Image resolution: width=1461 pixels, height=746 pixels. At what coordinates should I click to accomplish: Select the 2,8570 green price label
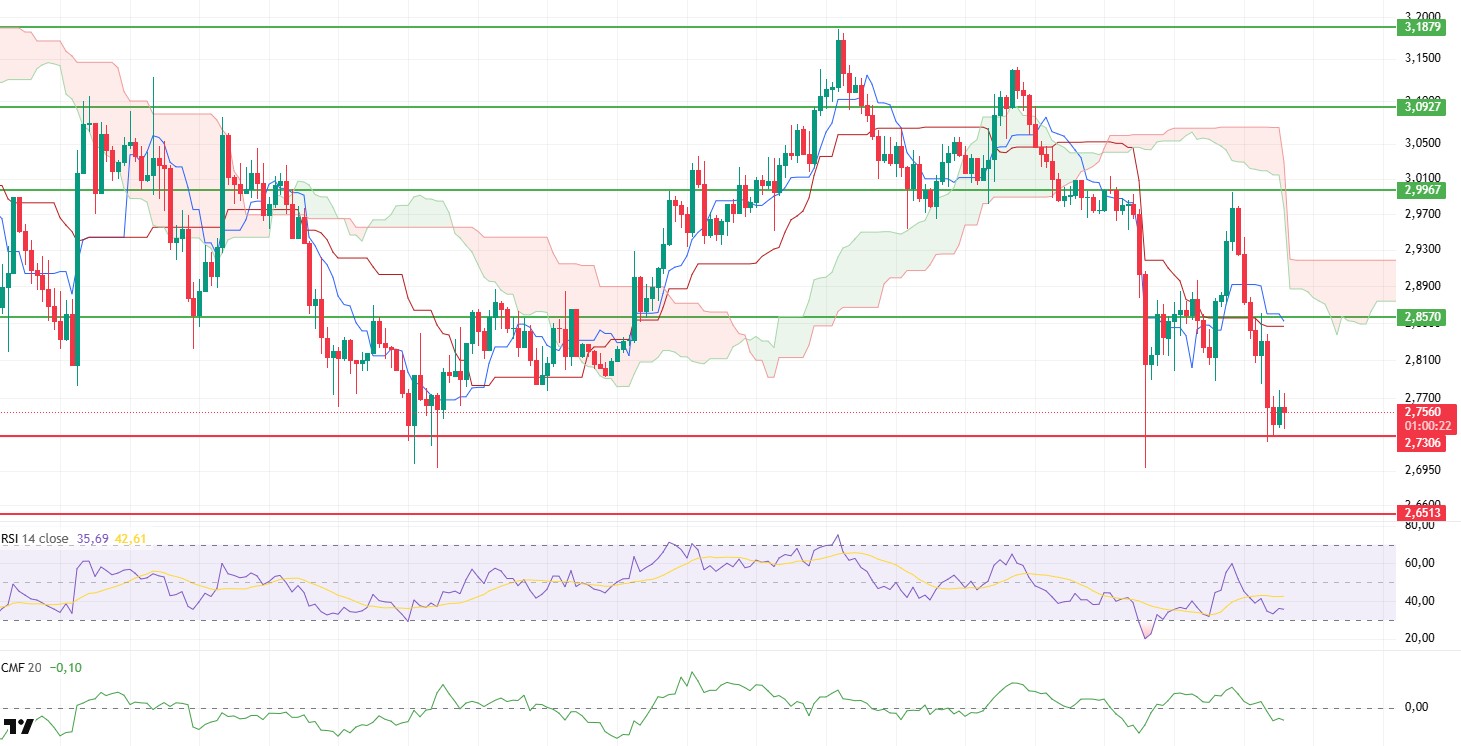pos(1422,317)
